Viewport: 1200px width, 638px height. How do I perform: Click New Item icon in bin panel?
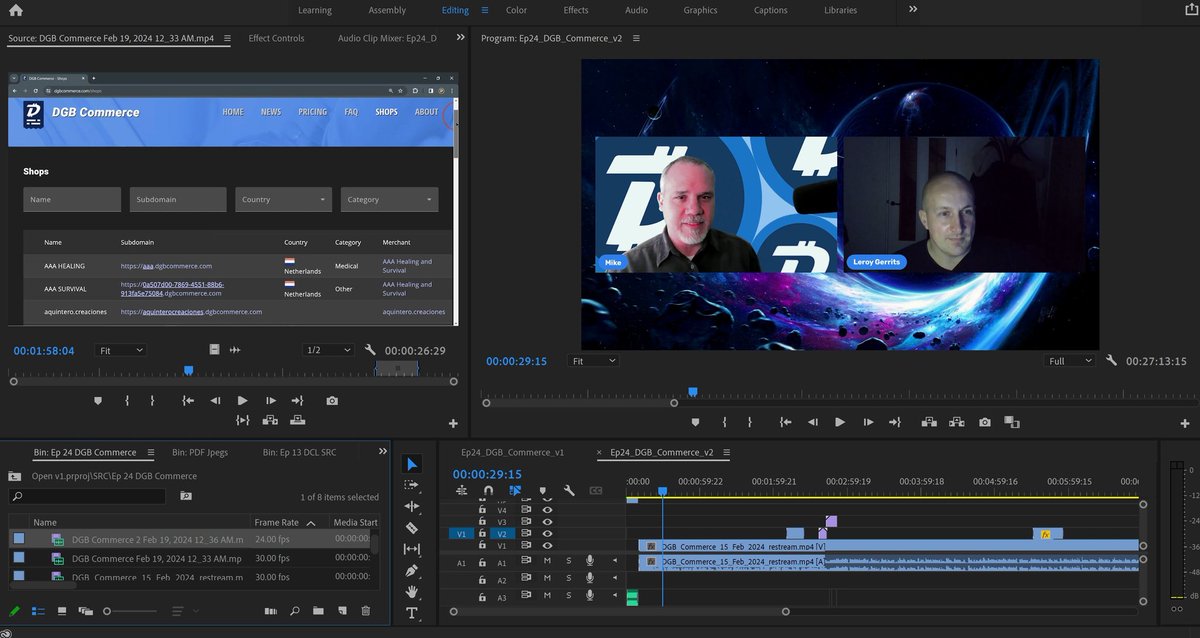341,611
